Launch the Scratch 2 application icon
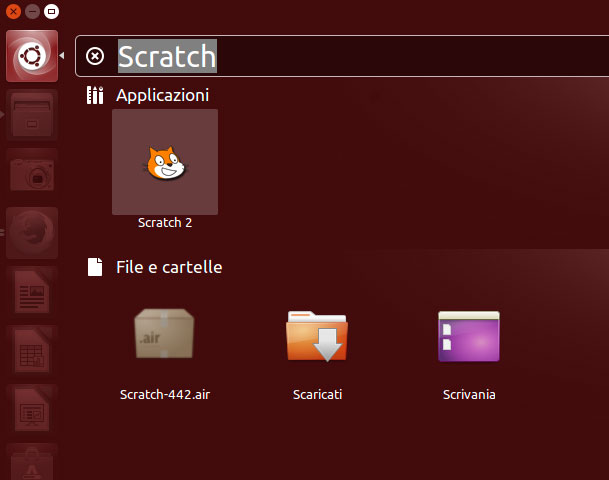 click(x=165, y=162)
